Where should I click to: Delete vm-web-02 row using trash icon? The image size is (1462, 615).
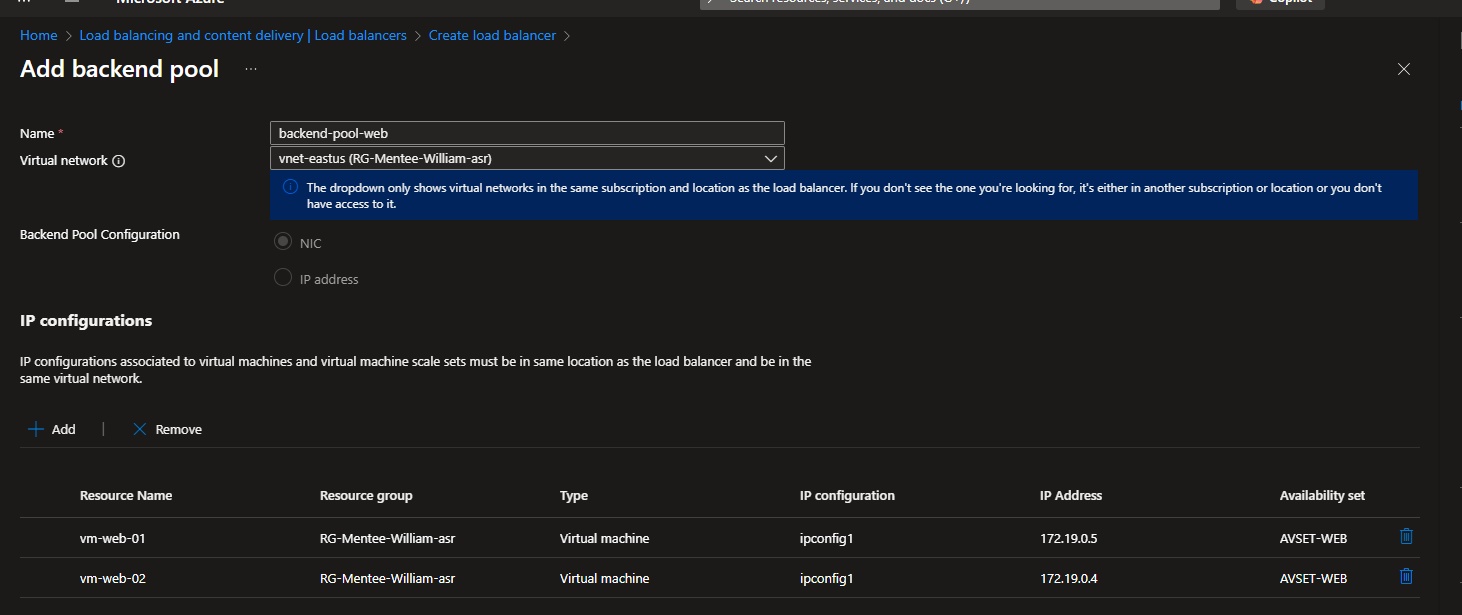[1406, 576]
